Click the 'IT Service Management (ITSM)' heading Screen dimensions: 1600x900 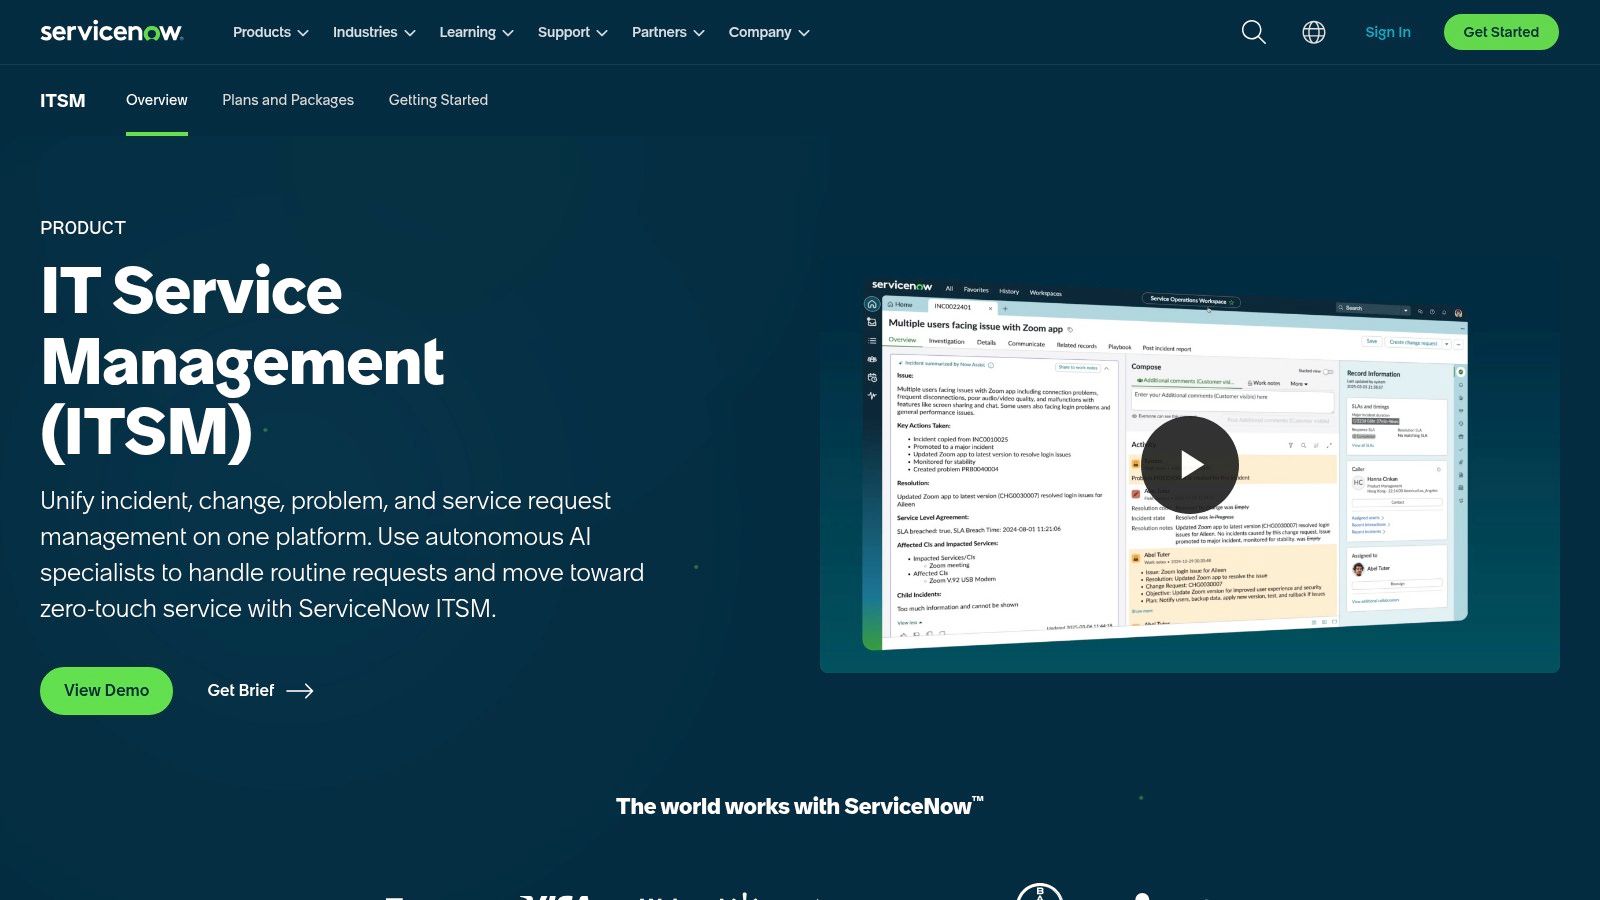pos(242,361)
